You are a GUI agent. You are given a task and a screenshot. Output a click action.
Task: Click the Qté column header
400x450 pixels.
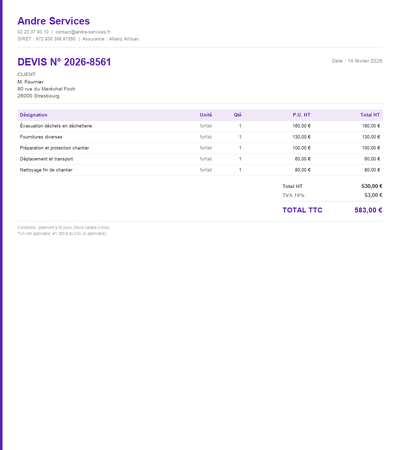[x=238, y=115]
